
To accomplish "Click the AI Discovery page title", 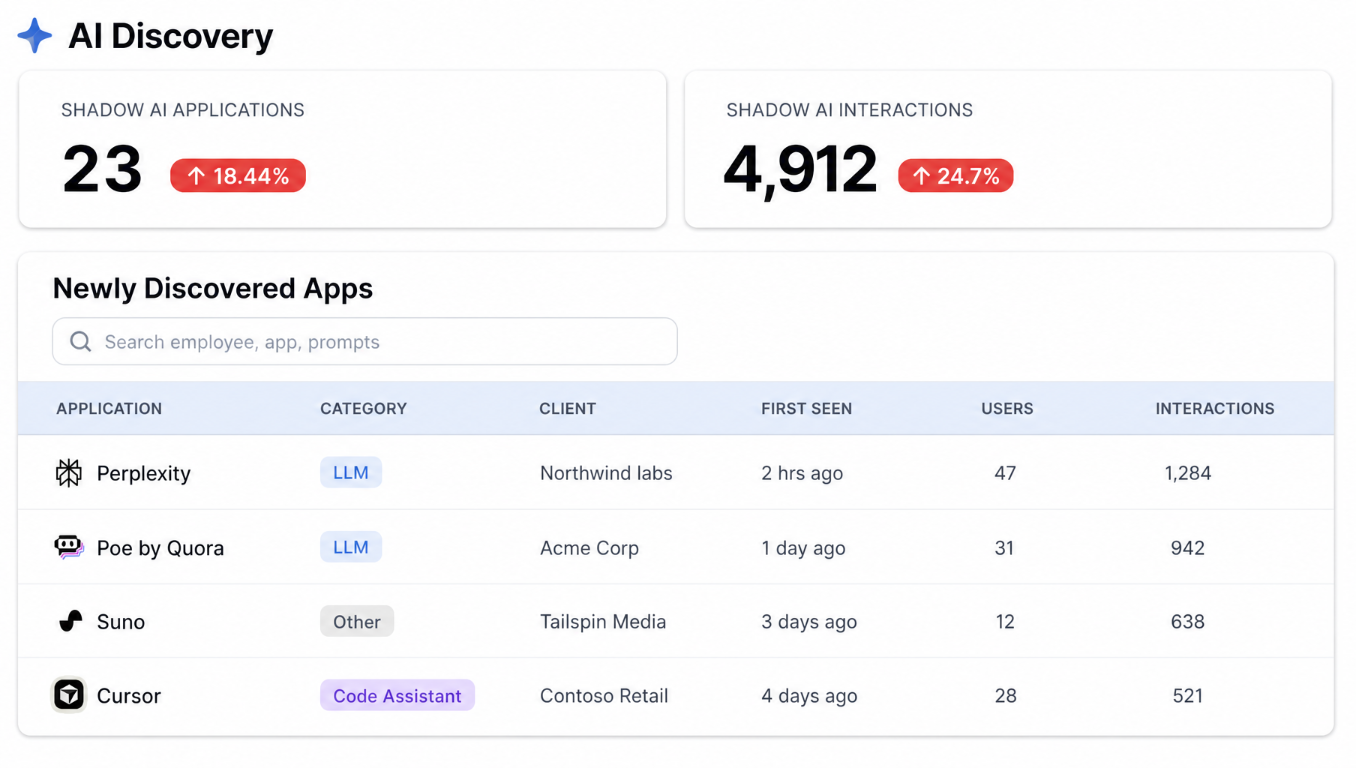I will 171,36.
